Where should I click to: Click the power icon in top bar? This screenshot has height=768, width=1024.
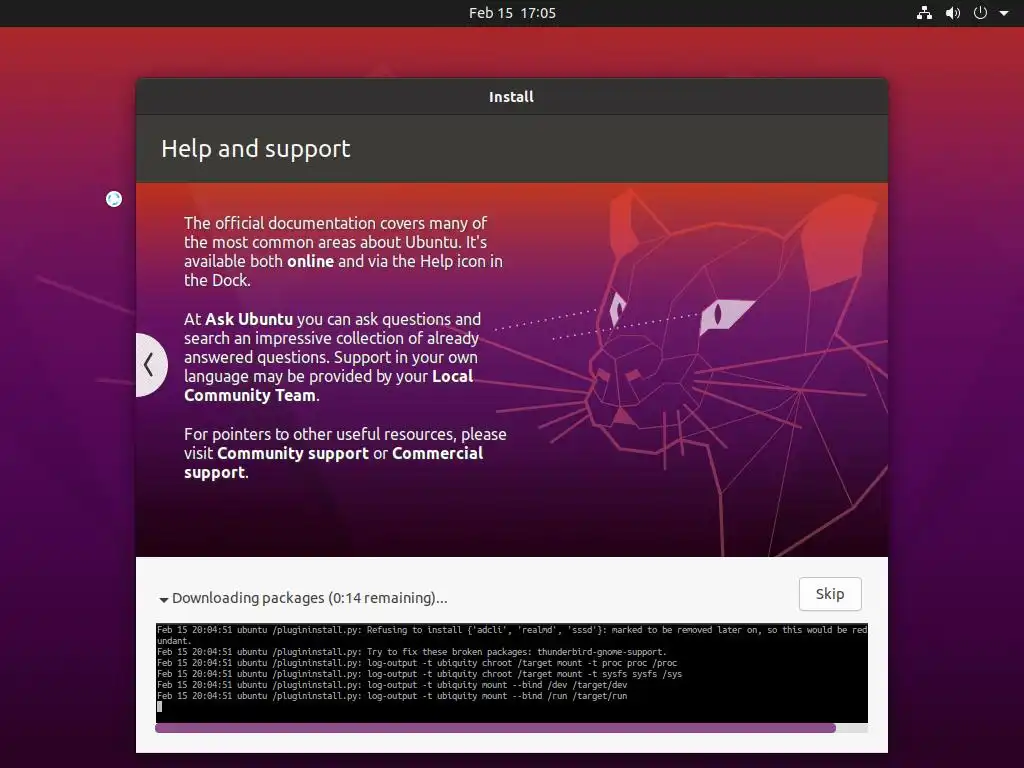(980, 13)
